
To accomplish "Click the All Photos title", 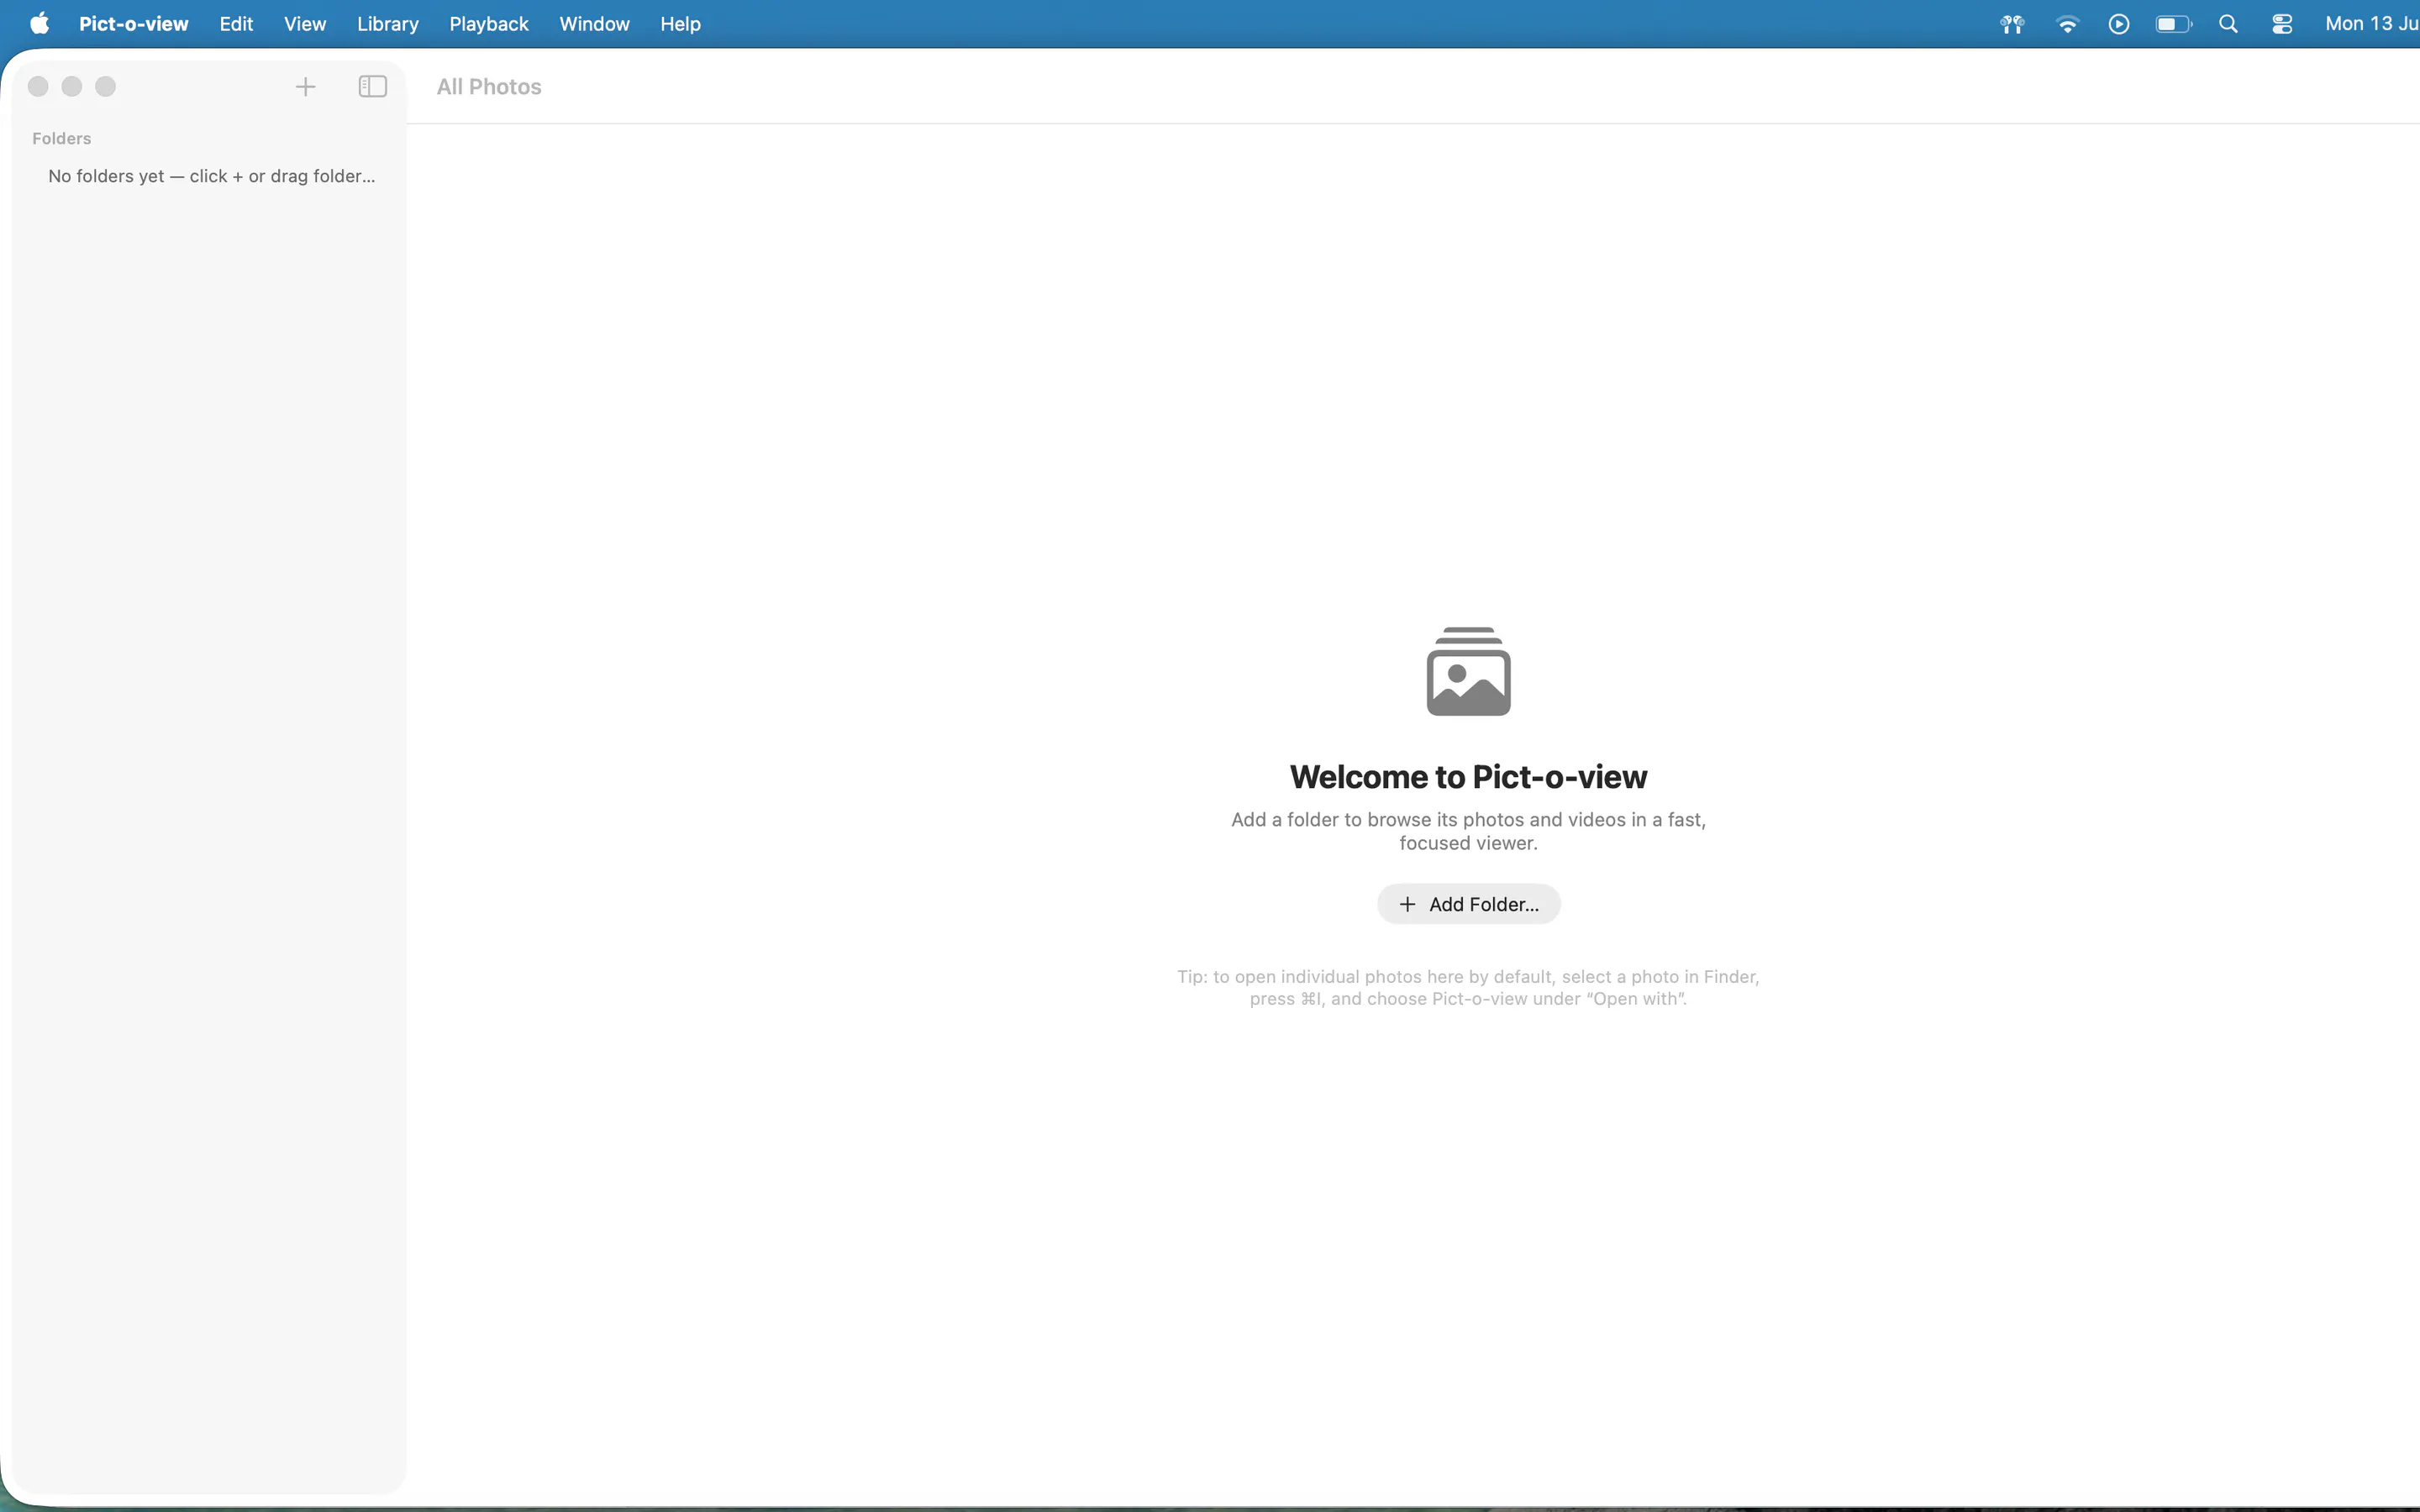I will (x=489, y=87).
